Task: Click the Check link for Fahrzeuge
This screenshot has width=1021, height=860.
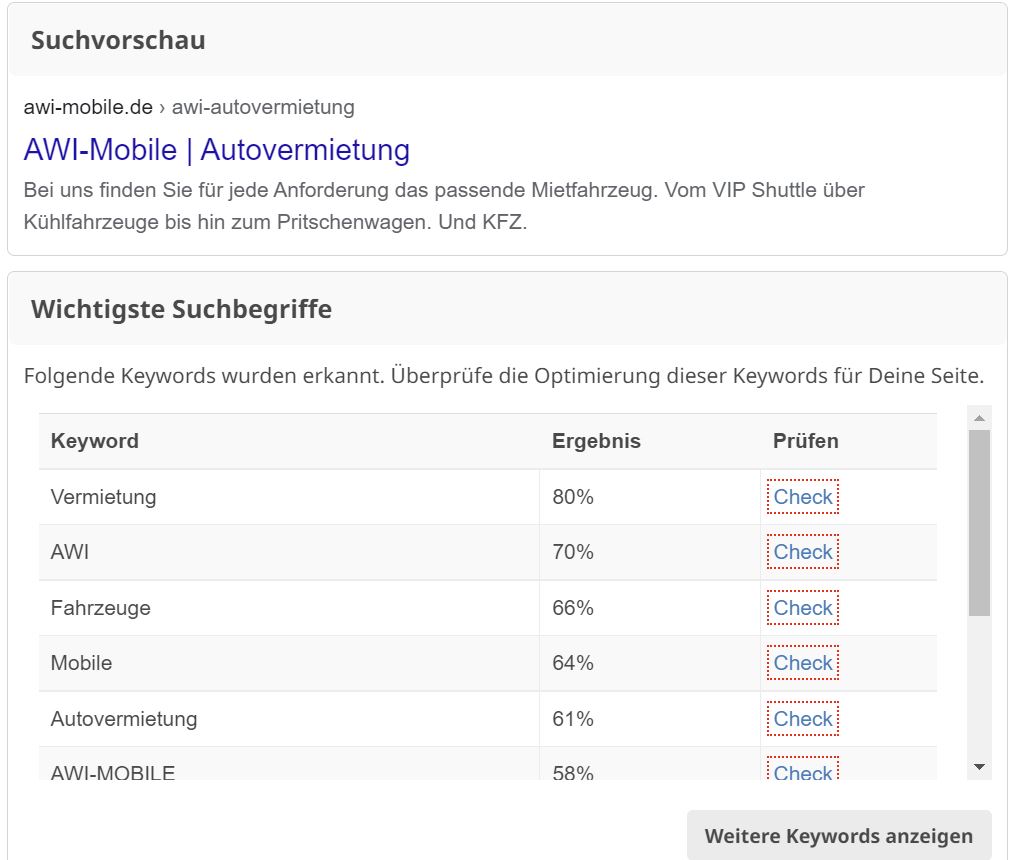Action: tap(802, 607)
